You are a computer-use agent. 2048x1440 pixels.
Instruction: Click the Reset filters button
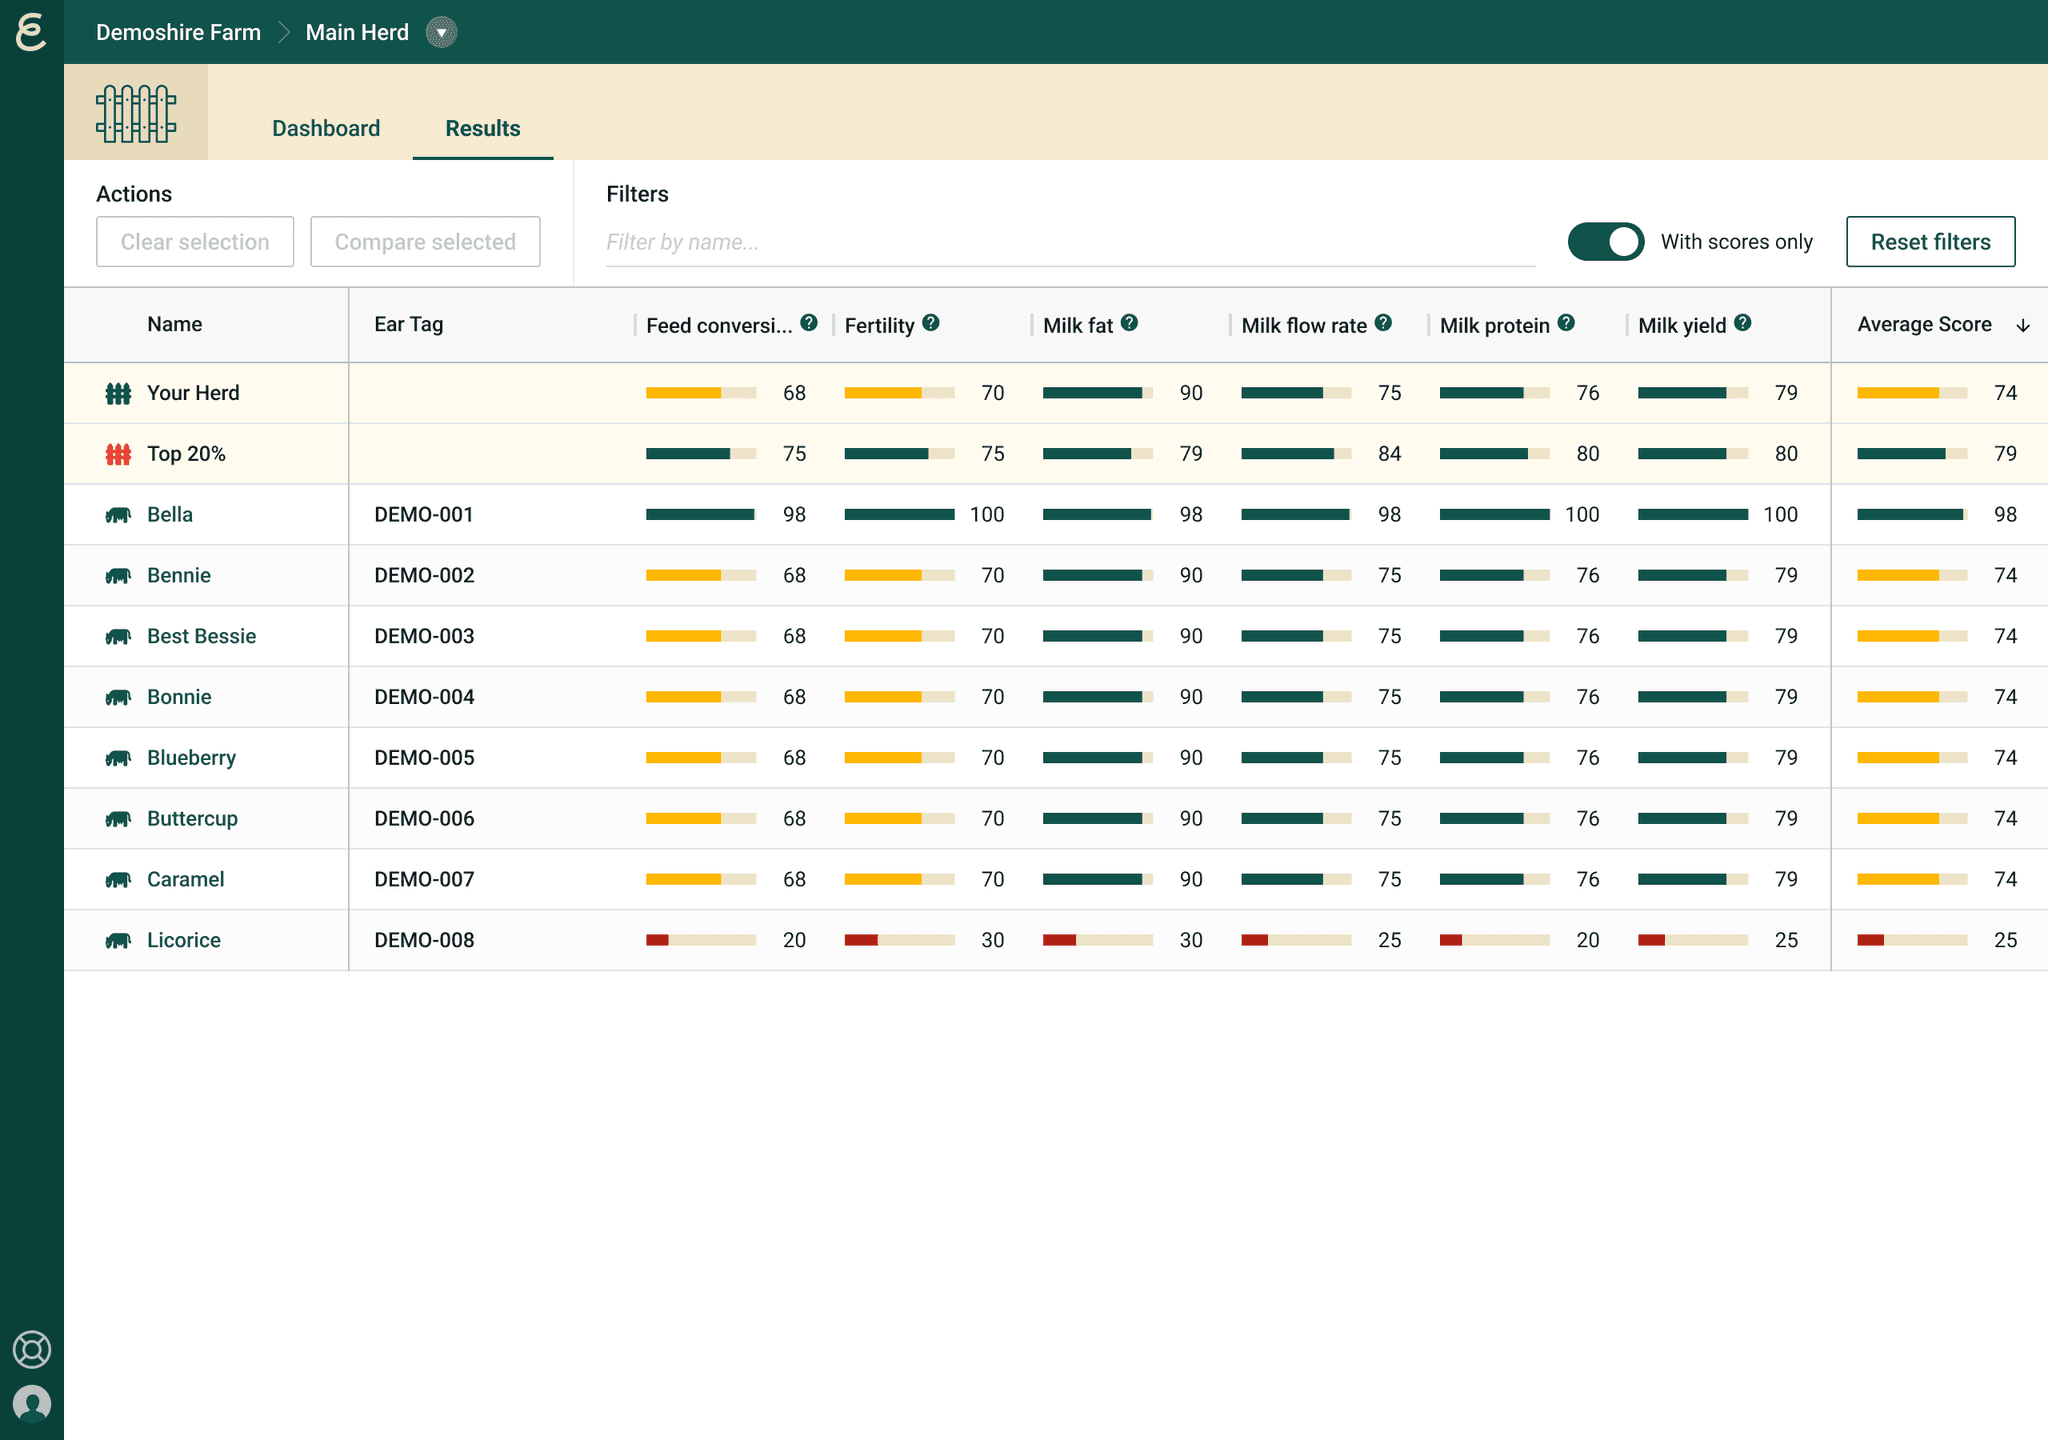point(1930,242)
